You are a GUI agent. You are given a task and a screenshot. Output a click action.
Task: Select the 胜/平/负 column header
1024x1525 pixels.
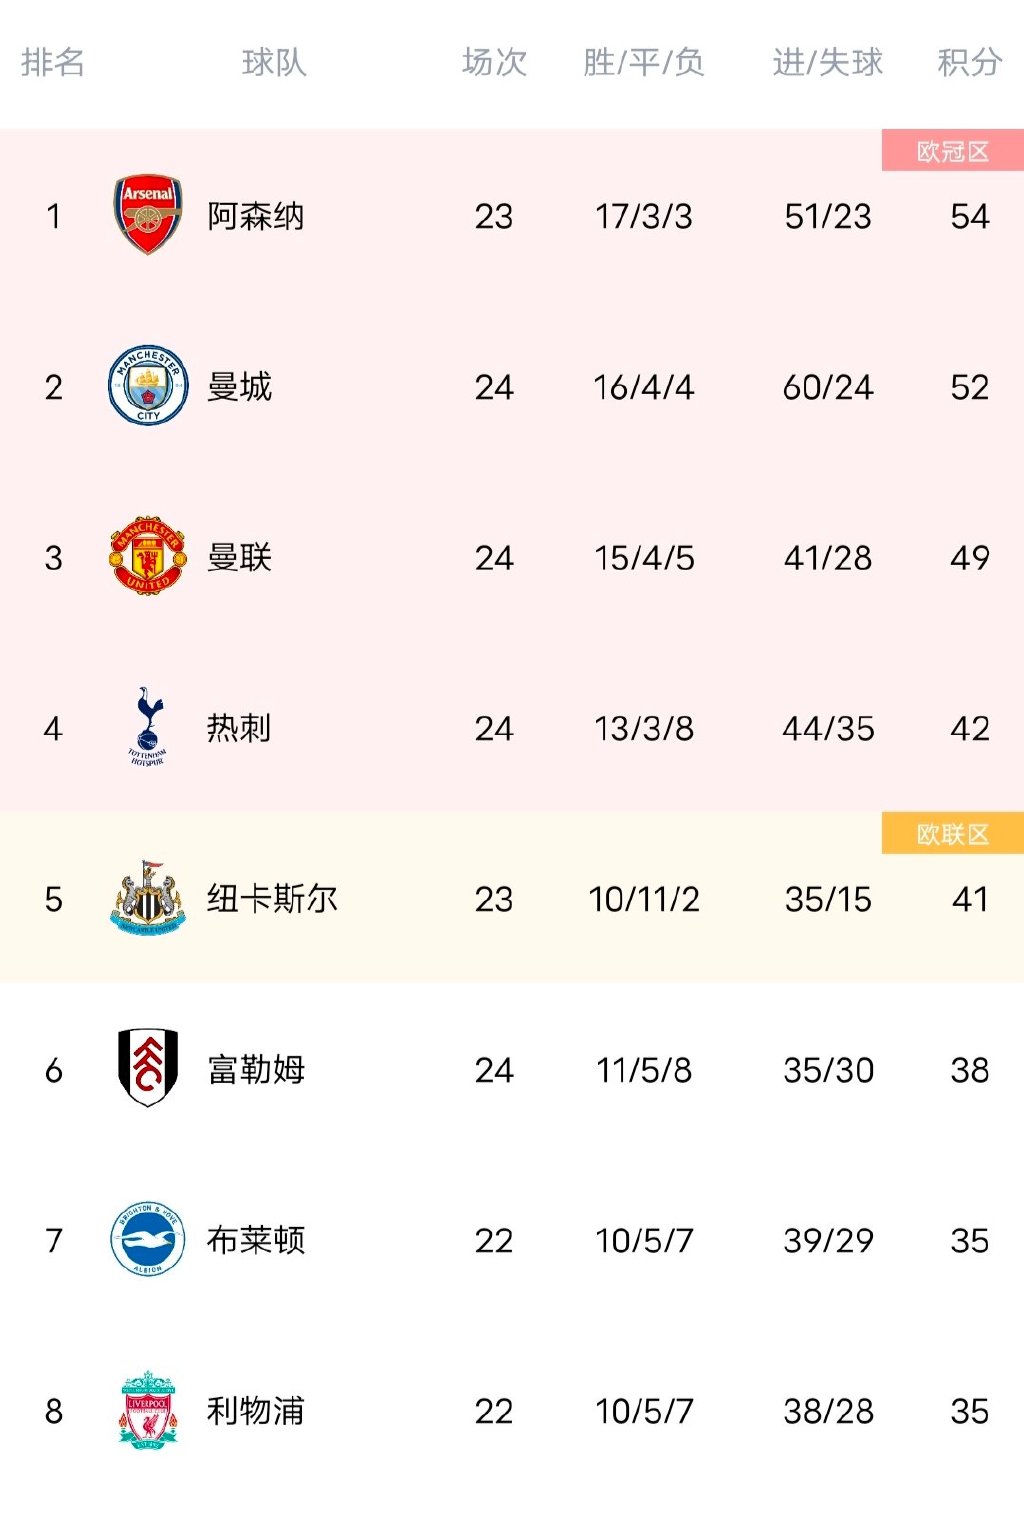pos(644,63)
